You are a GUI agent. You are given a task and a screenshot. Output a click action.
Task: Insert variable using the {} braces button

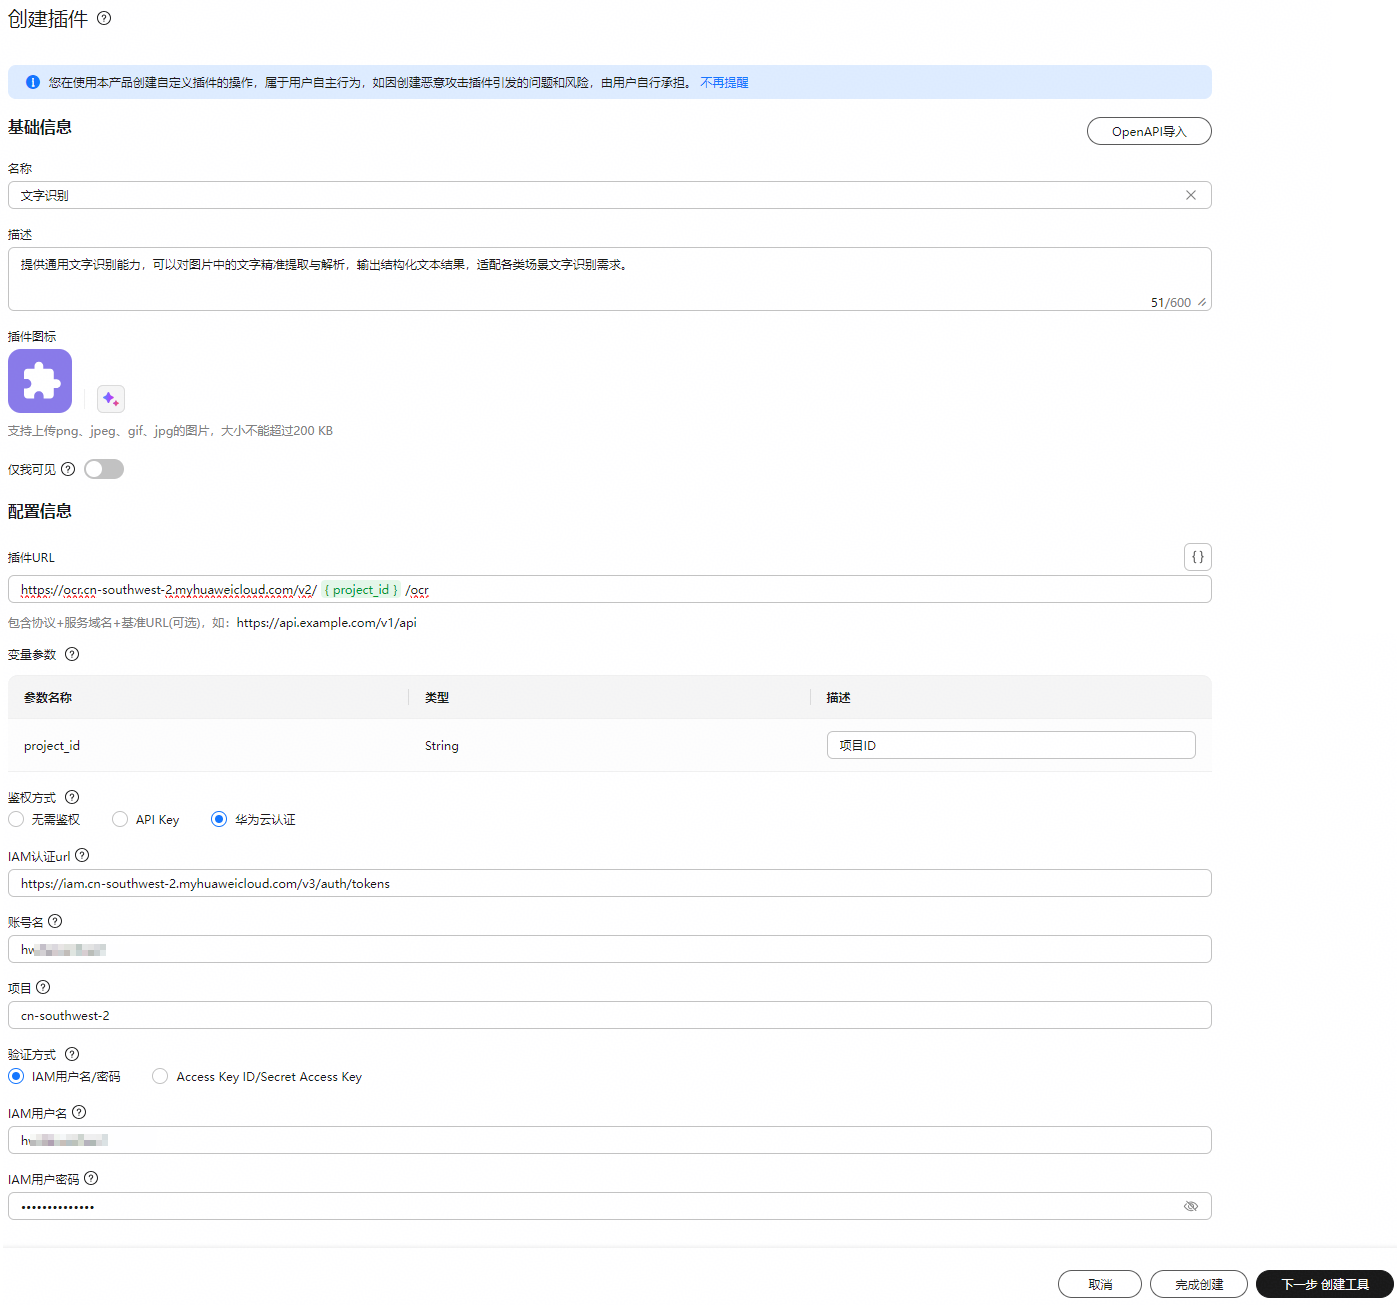(x=1198, y=557)
